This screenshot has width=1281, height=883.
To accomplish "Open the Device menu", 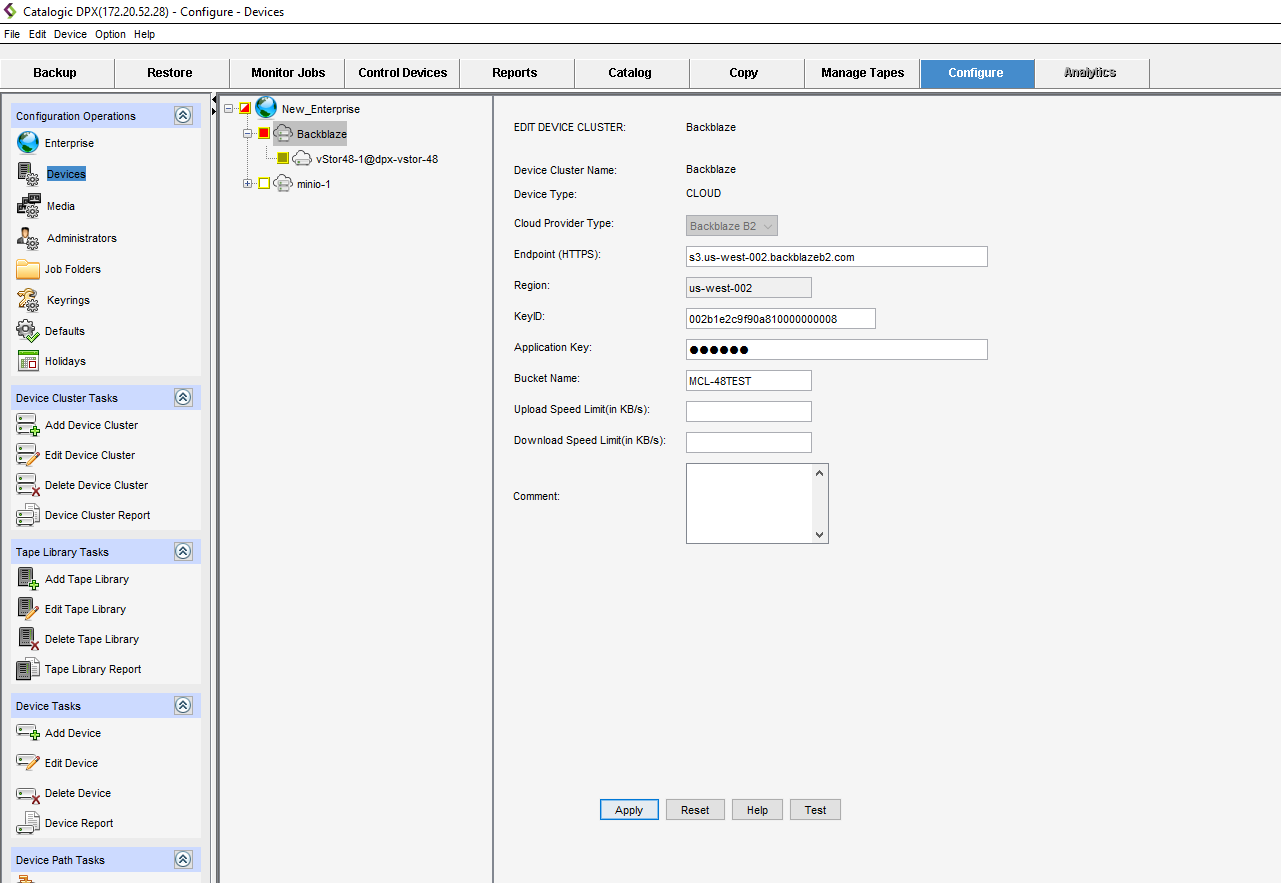I will [71, 34].
